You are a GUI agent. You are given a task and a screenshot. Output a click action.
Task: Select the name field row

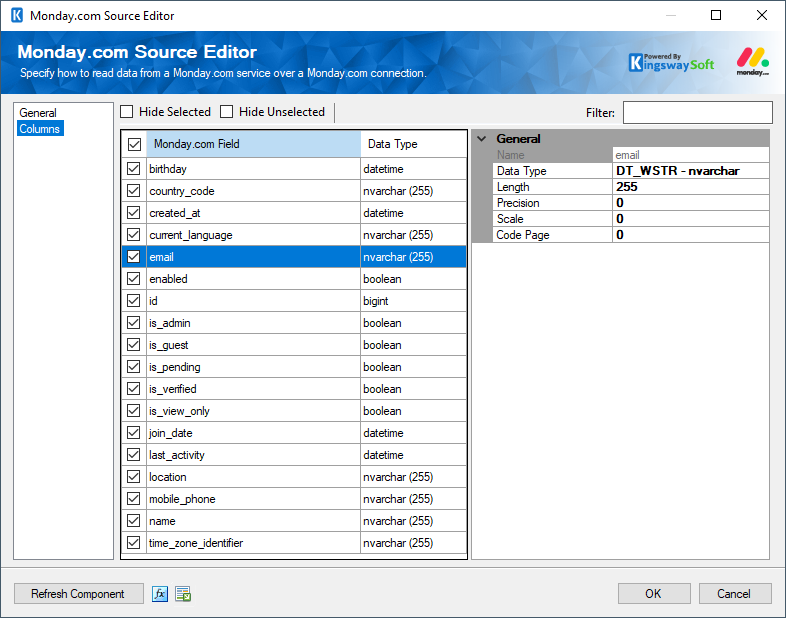tap(294, 521)
